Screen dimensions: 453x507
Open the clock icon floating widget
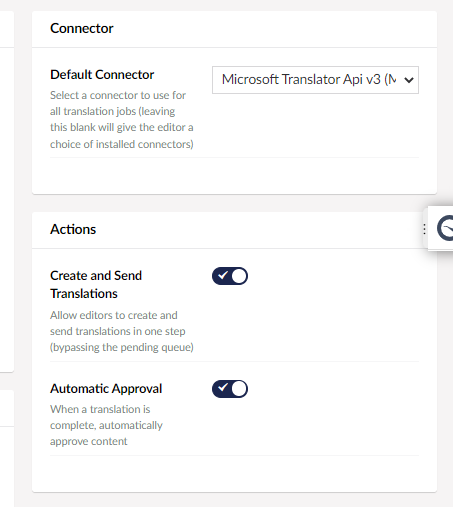point(445,228)
